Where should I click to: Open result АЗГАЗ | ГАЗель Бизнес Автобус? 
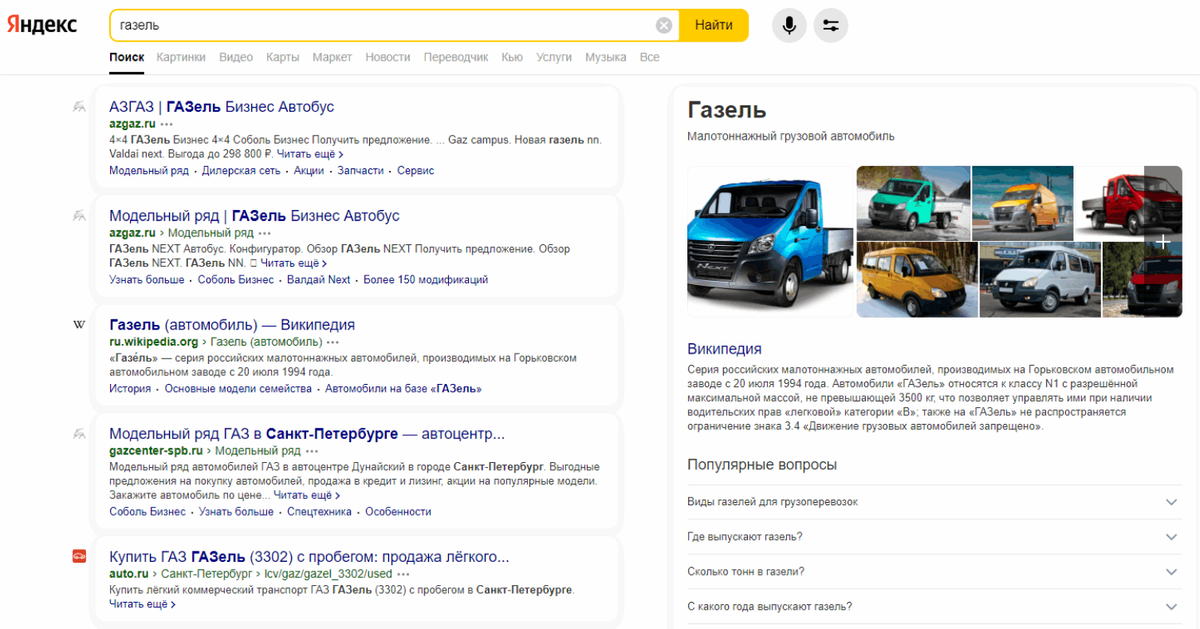222,106
